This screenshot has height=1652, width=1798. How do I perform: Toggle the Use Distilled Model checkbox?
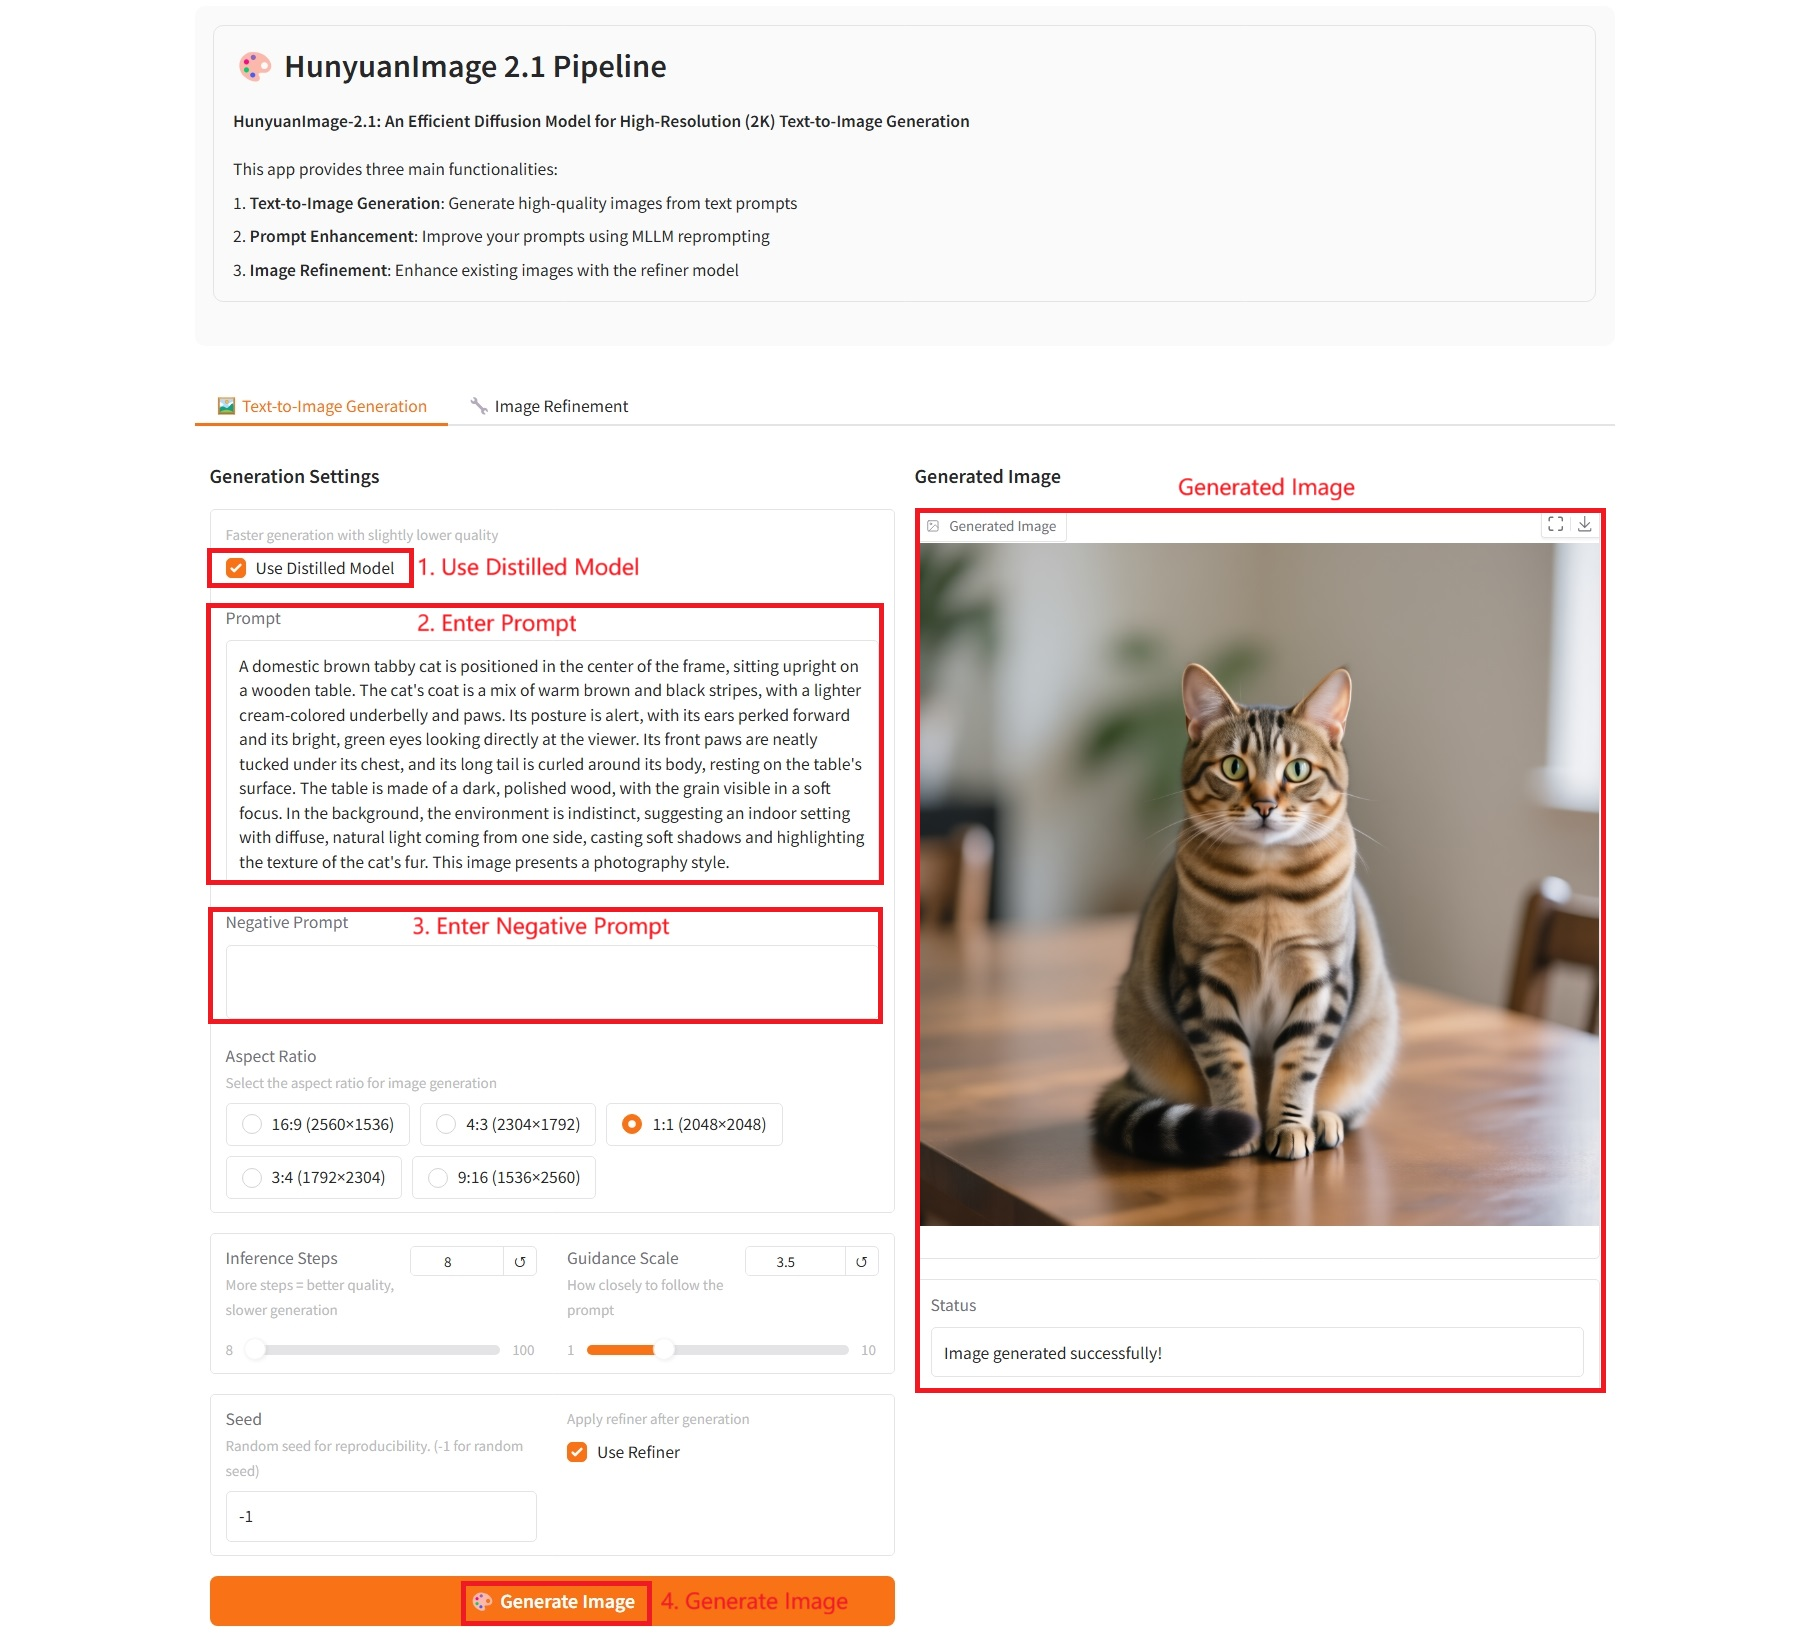pos(236,568)
